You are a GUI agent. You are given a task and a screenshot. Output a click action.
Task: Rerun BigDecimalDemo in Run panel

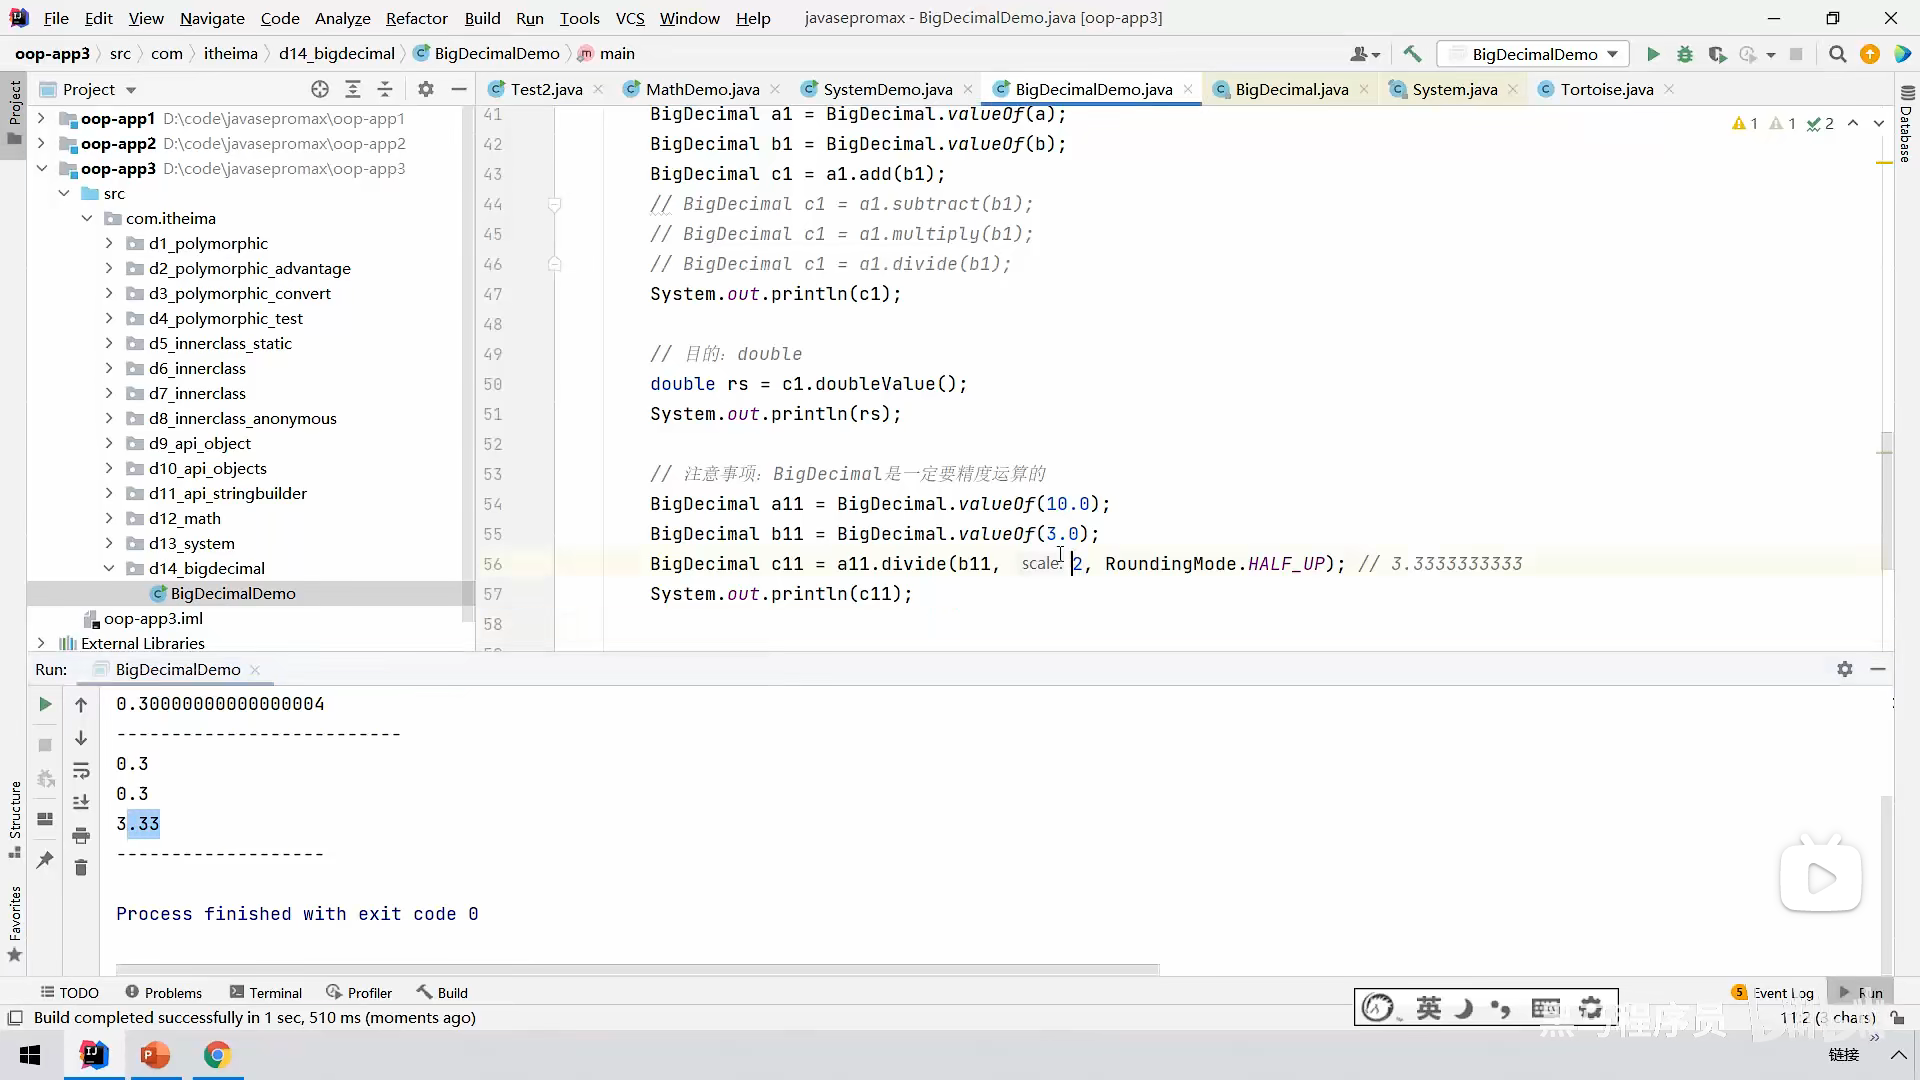[x=45, y=704]
